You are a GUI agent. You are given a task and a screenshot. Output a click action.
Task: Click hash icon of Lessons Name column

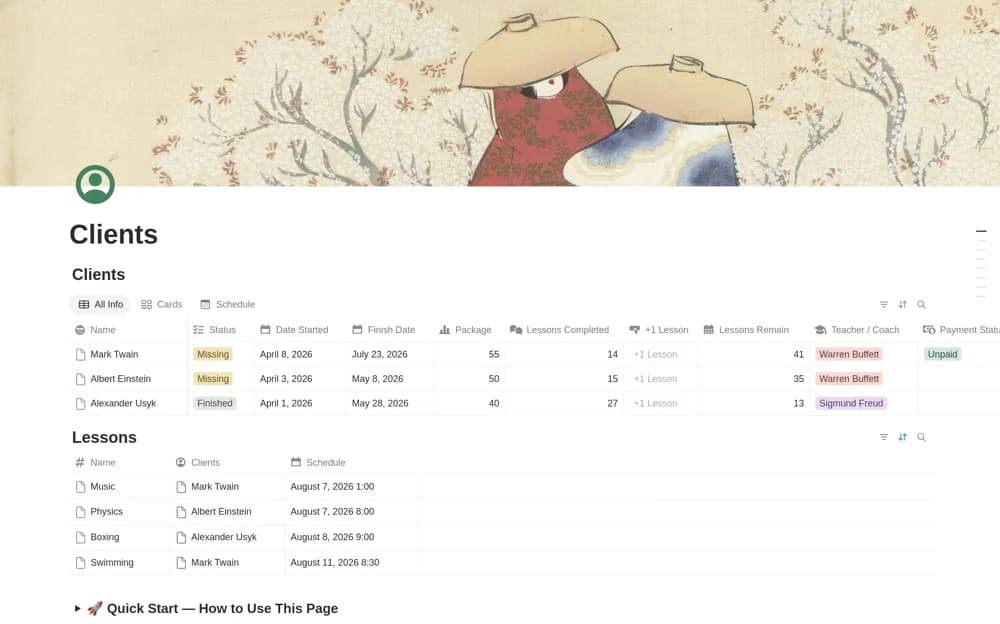[x=80, y=463]
